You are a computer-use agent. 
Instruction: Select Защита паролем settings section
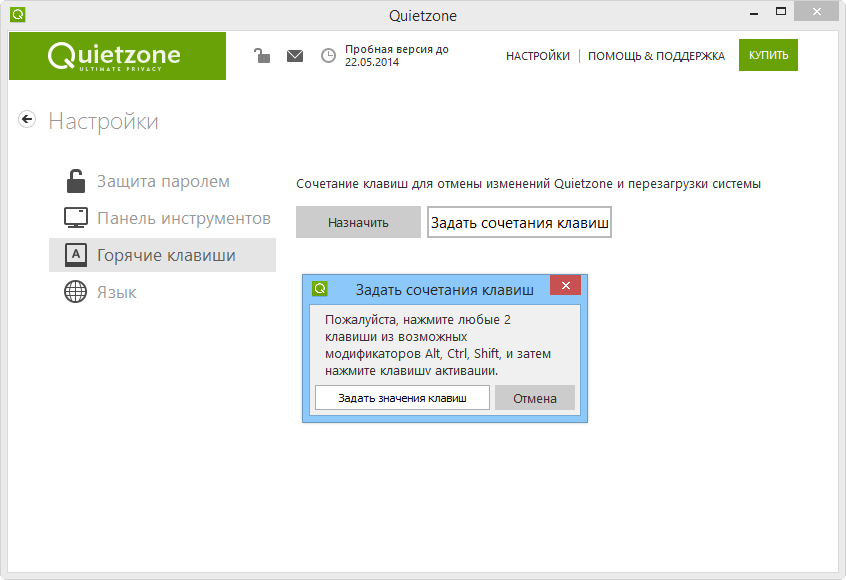point(163,181)
